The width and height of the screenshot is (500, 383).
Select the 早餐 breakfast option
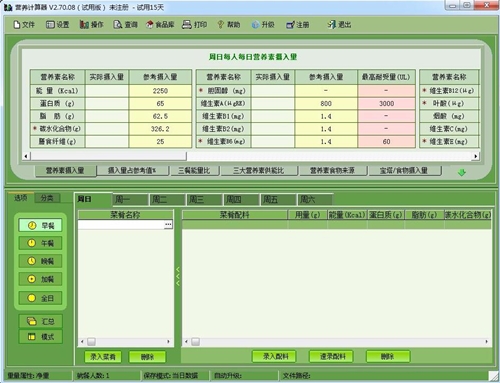pyautogui.click(x=40, y=225)
